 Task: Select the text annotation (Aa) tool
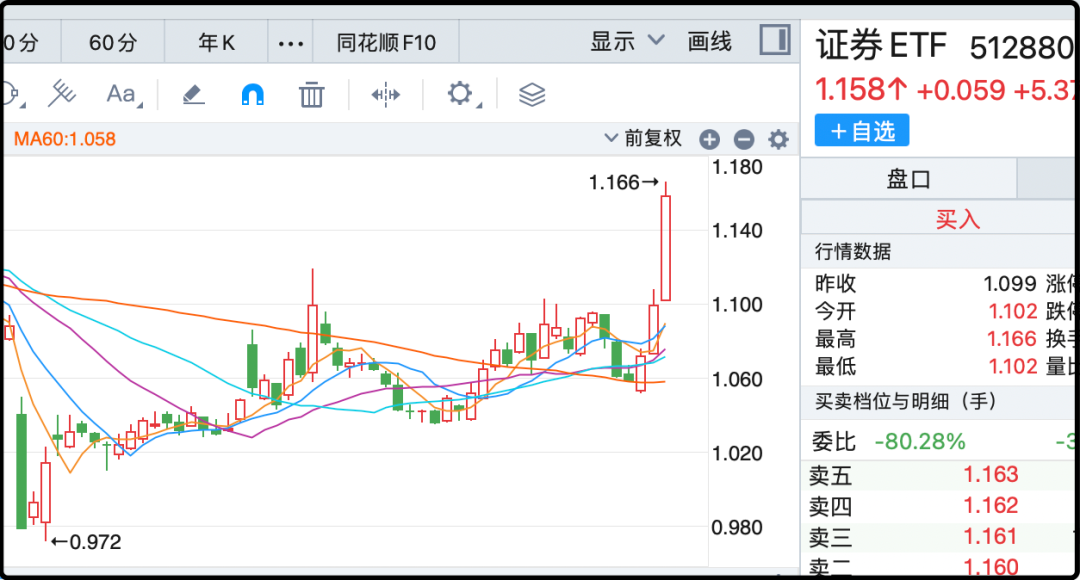[122, 95]
